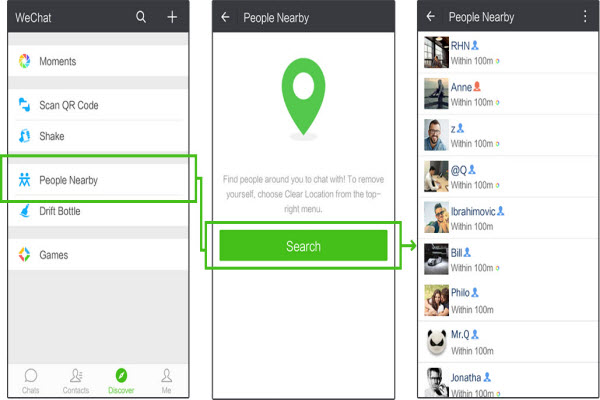The width and height of the screenshot is (600, 400).
Task: Tap the WeChat search magnifier icon
Action: [x=141, y=17]
